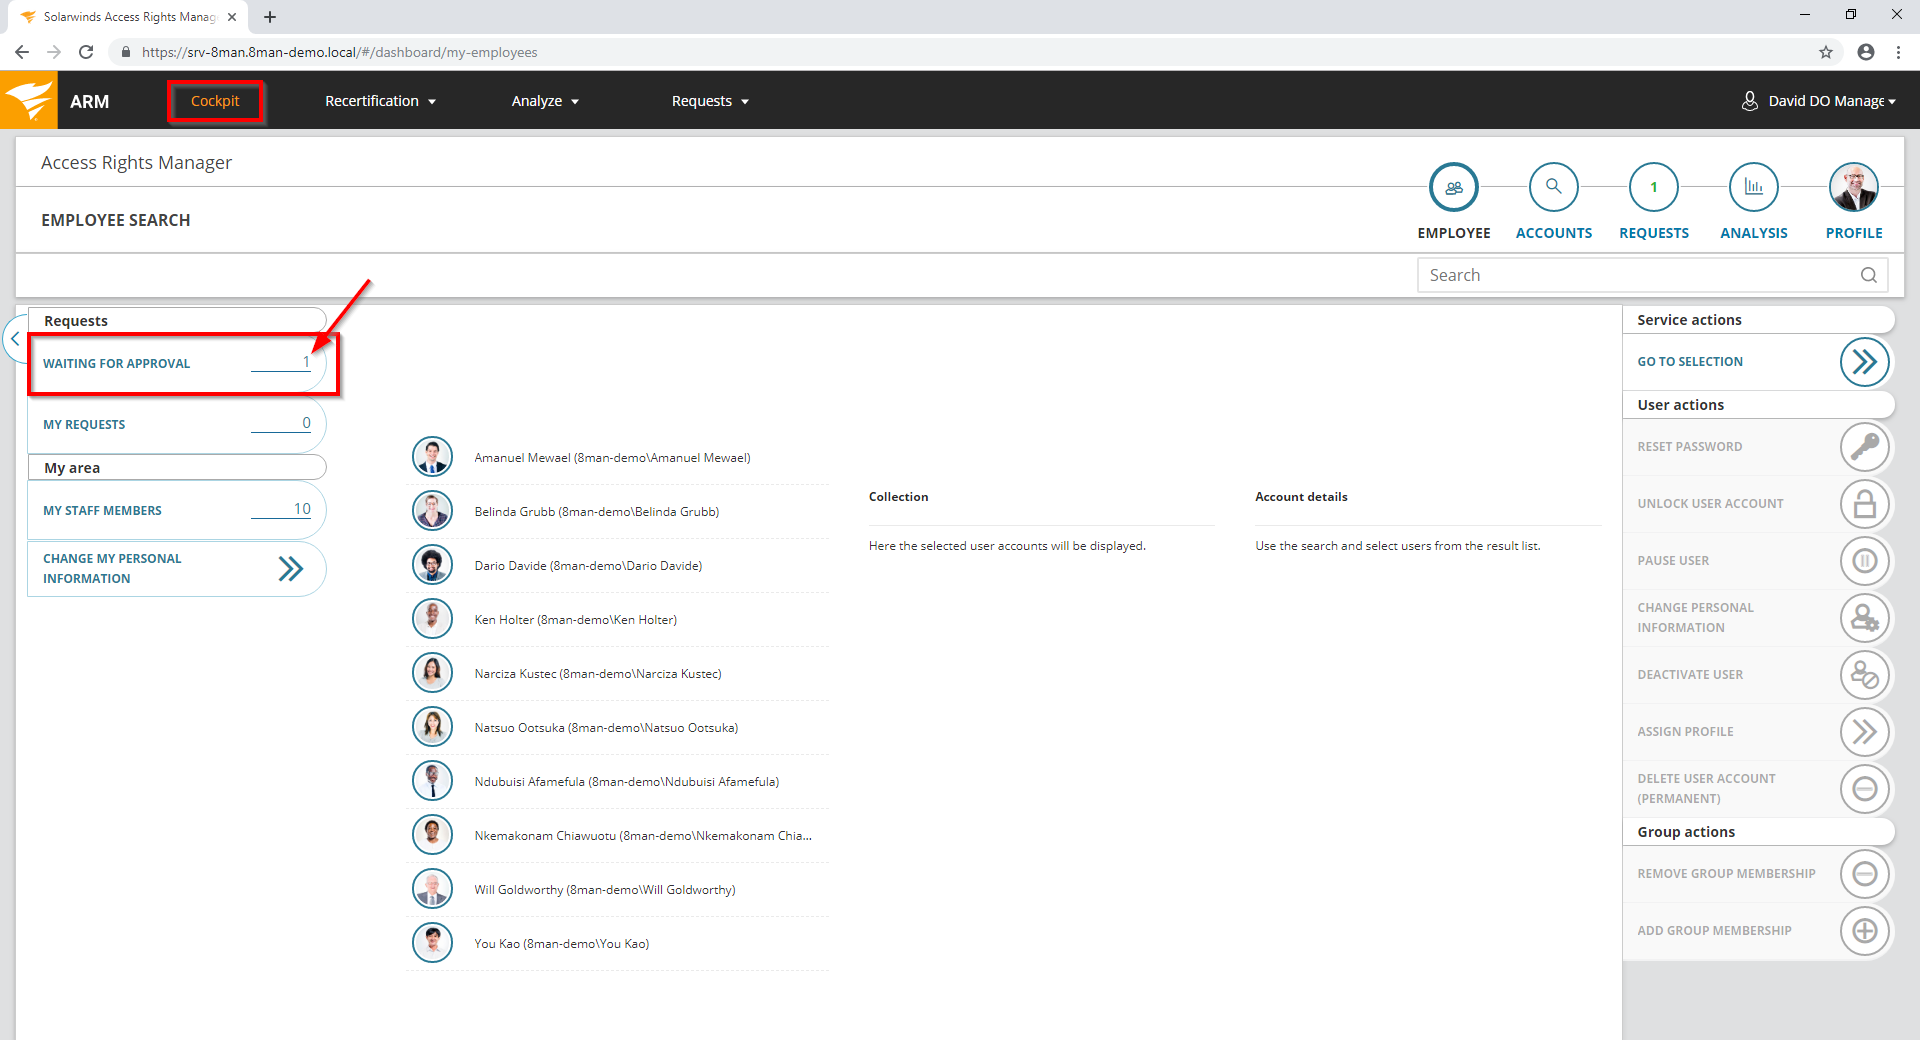Open the Analysis chart icon
The image size is (1920, 1040).
point(1753,187)
